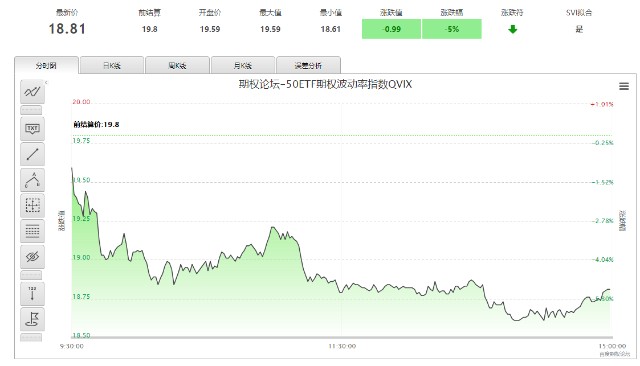
Task: Click the green down arrow indicator
Action: [x=513, y=29]
